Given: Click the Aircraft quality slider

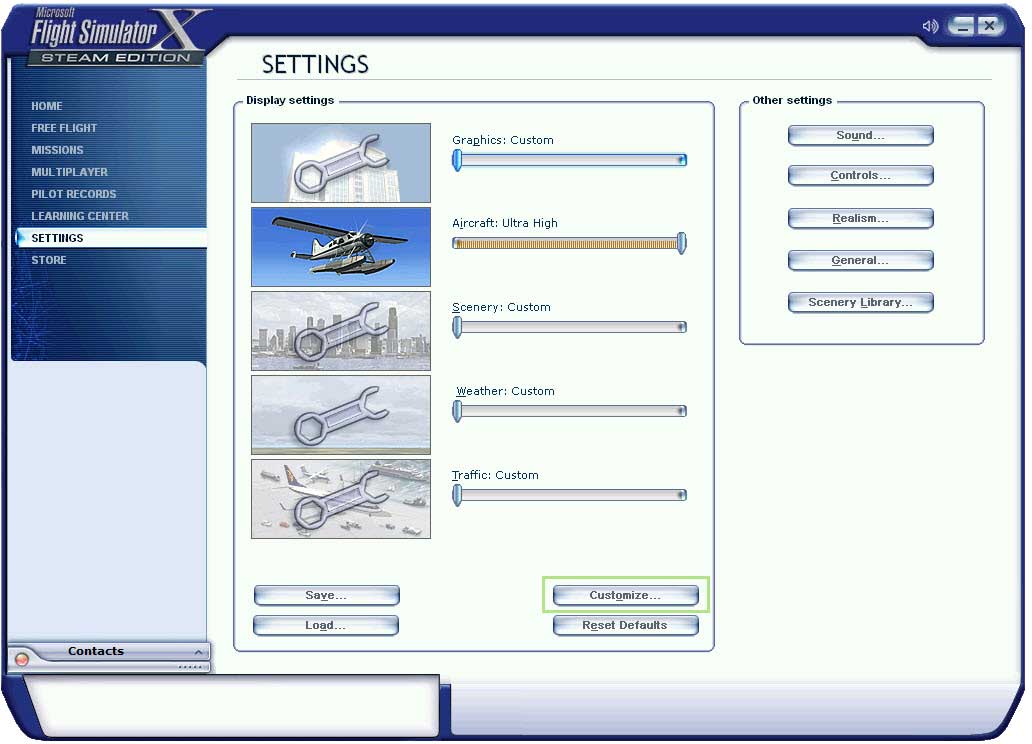Looking at the screenshot, I should click(569, 243).
